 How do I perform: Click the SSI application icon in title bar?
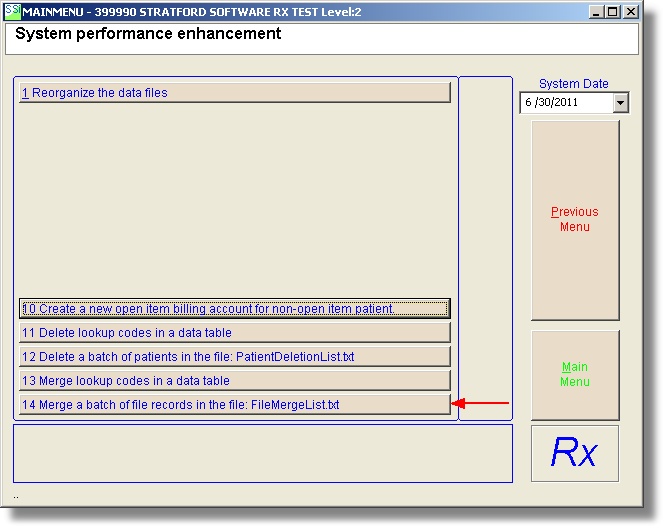tap(12, 11)
